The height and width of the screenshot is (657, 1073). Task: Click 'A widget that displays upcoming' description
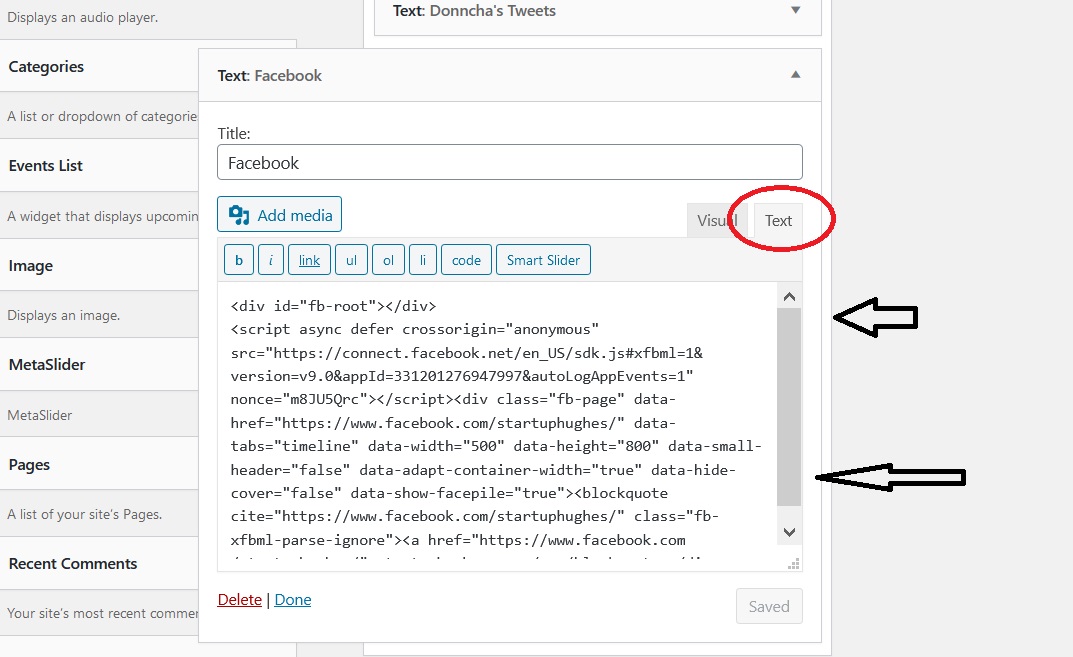(x=103, y=216)
